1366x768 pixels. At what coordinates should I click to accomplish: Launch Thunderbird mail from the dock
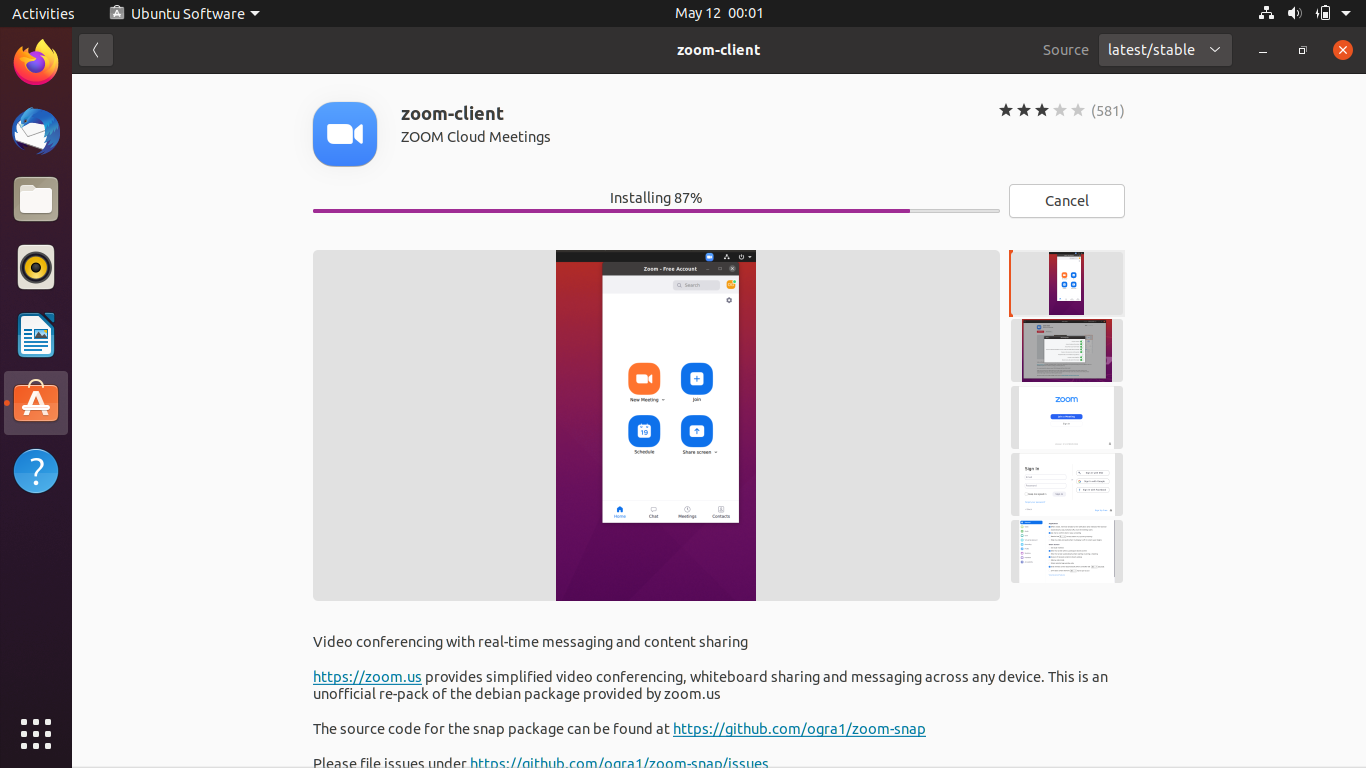coord(35,131)
